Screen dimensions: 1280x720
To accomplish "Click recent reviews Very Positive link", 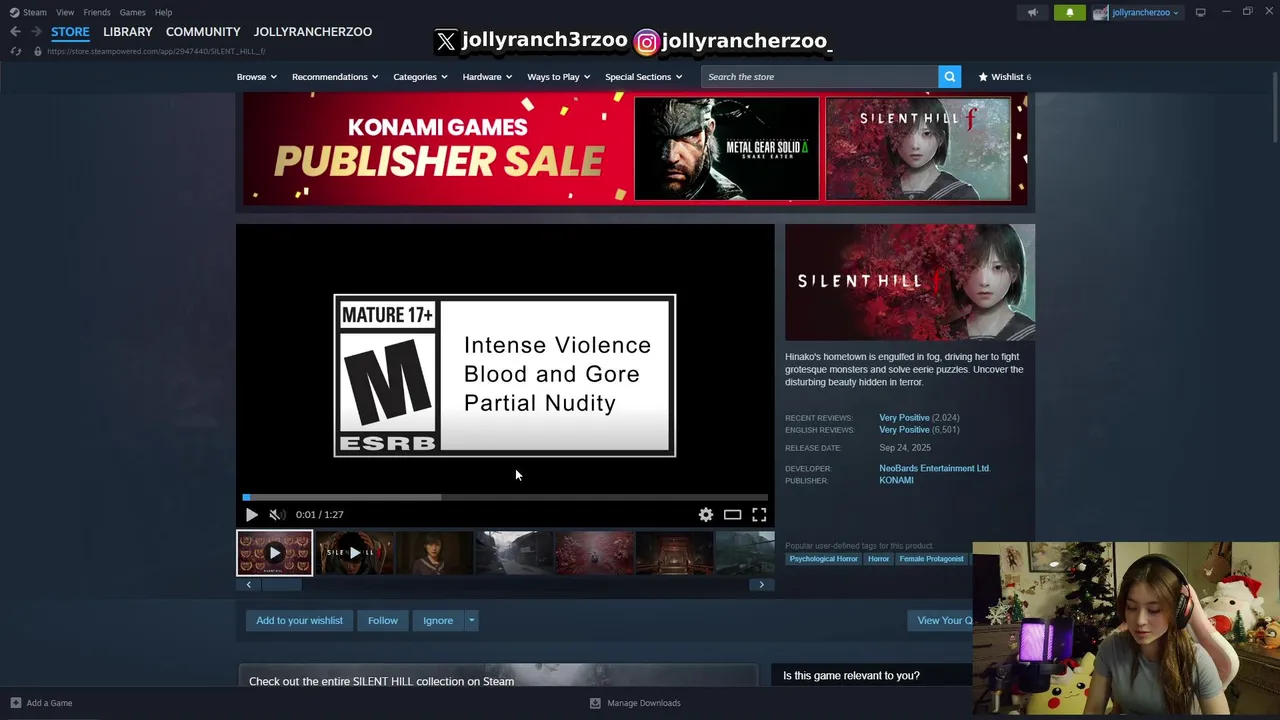I will pyautogui.click(x=904, y=417).
